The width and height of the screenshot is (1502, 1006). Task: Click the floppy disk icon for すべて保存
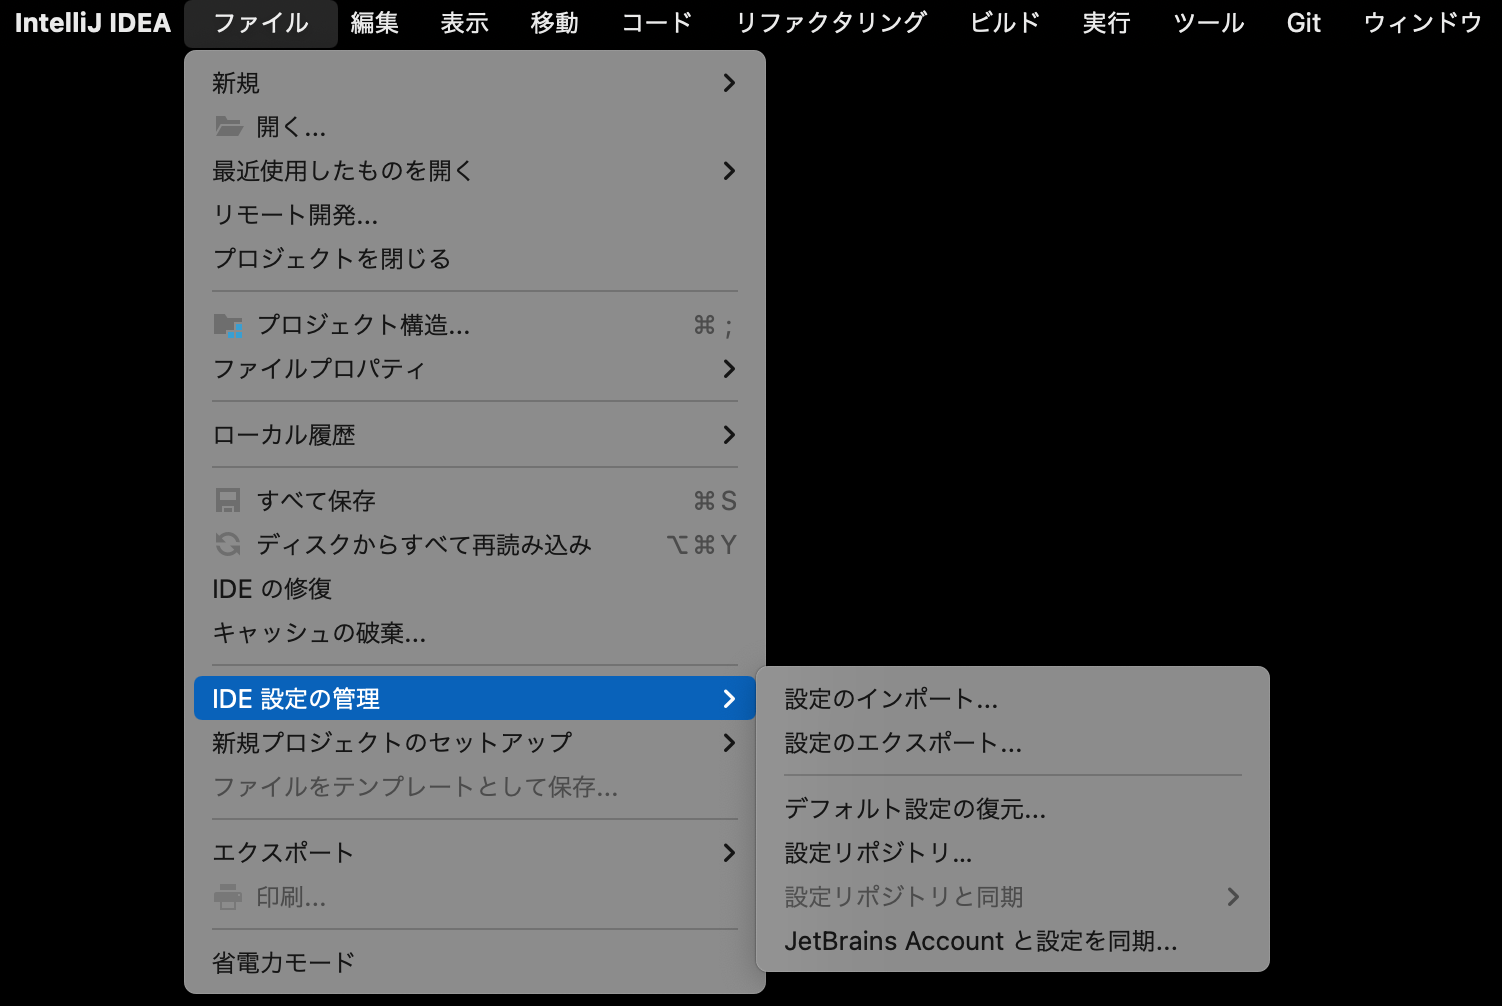point(228,501)
